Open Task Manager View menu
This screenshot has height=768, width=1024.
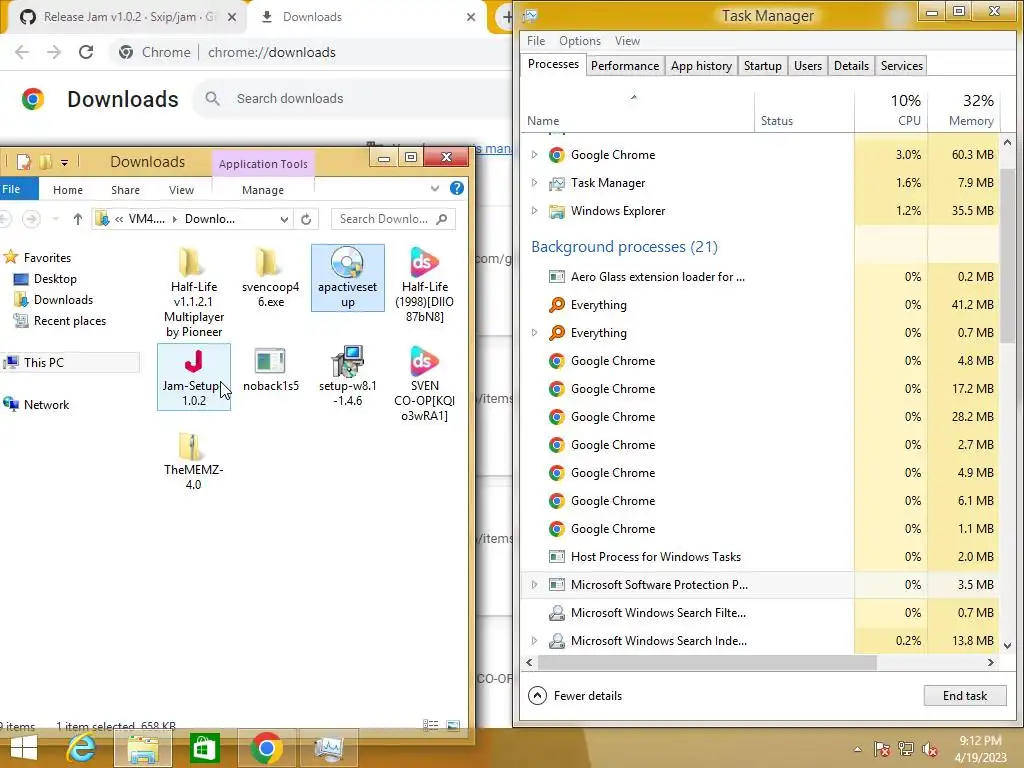tap(627, 40)
